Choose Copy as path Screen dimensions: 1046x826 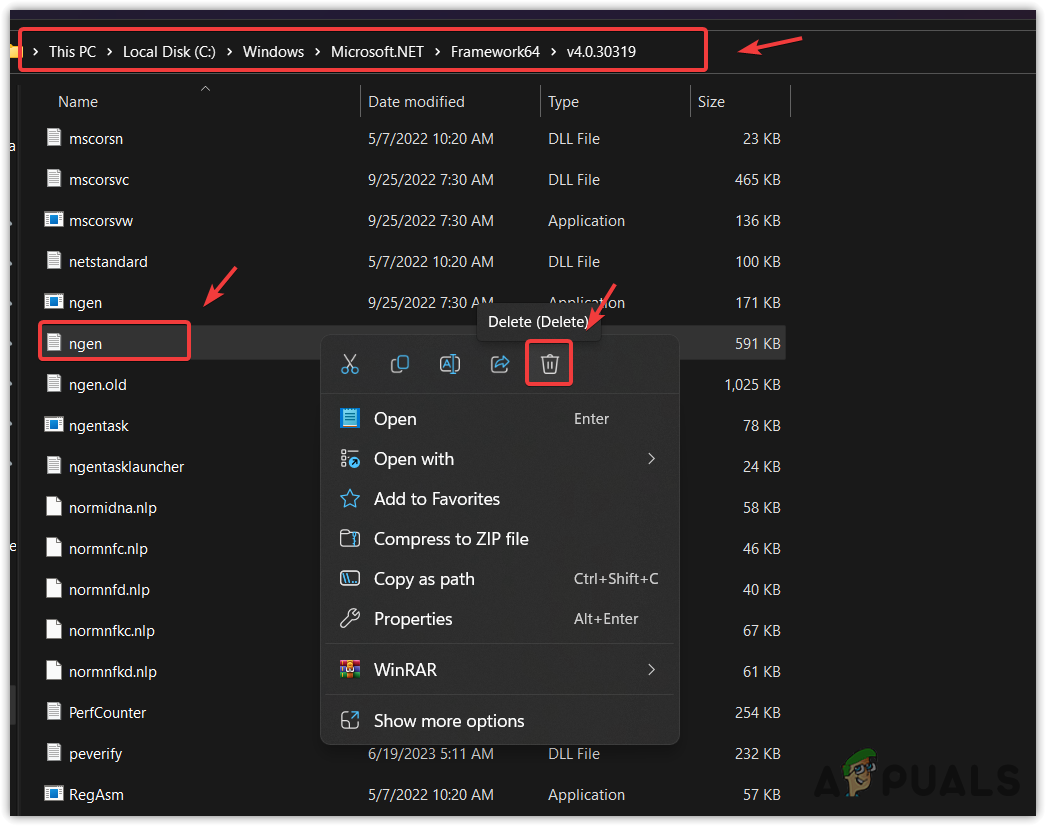499,578
